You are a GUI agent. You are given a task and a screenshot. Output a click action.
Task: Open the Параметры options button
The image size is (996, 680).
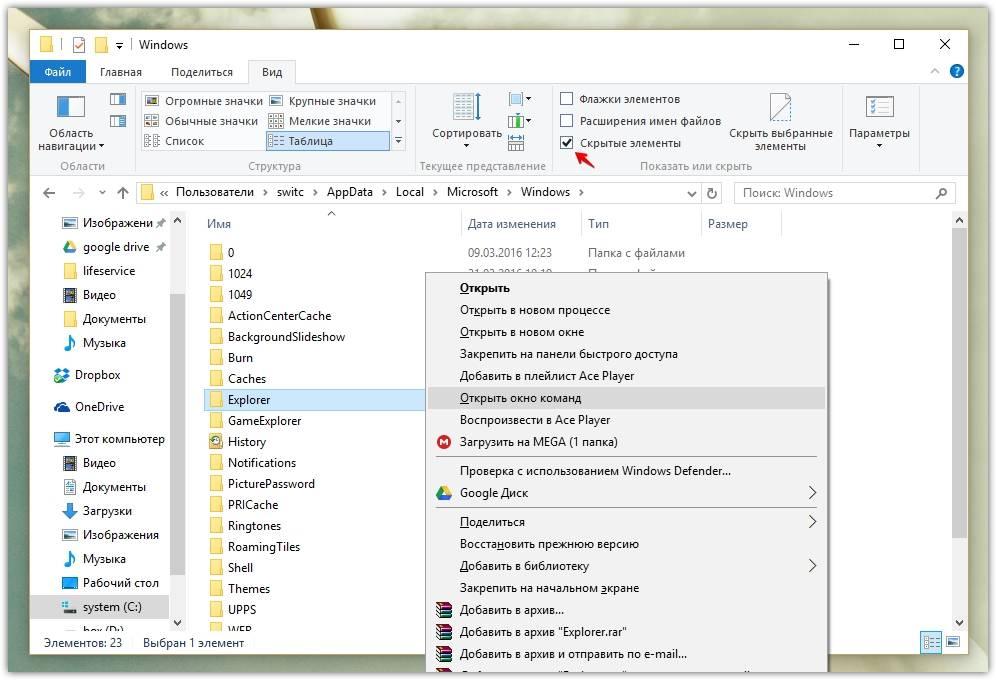coord(879,123)
